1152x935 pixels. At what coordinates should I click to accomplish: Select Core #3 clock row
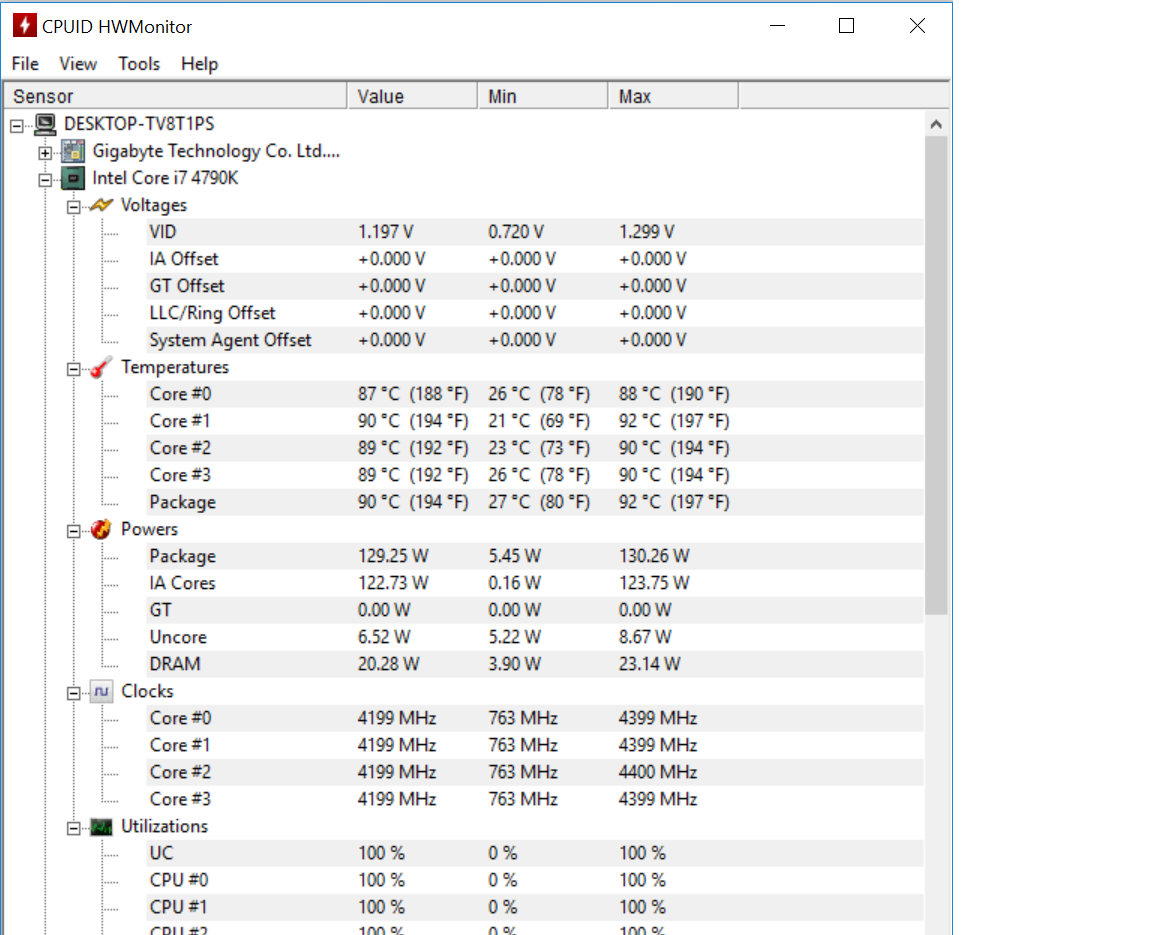click(535, 799)
